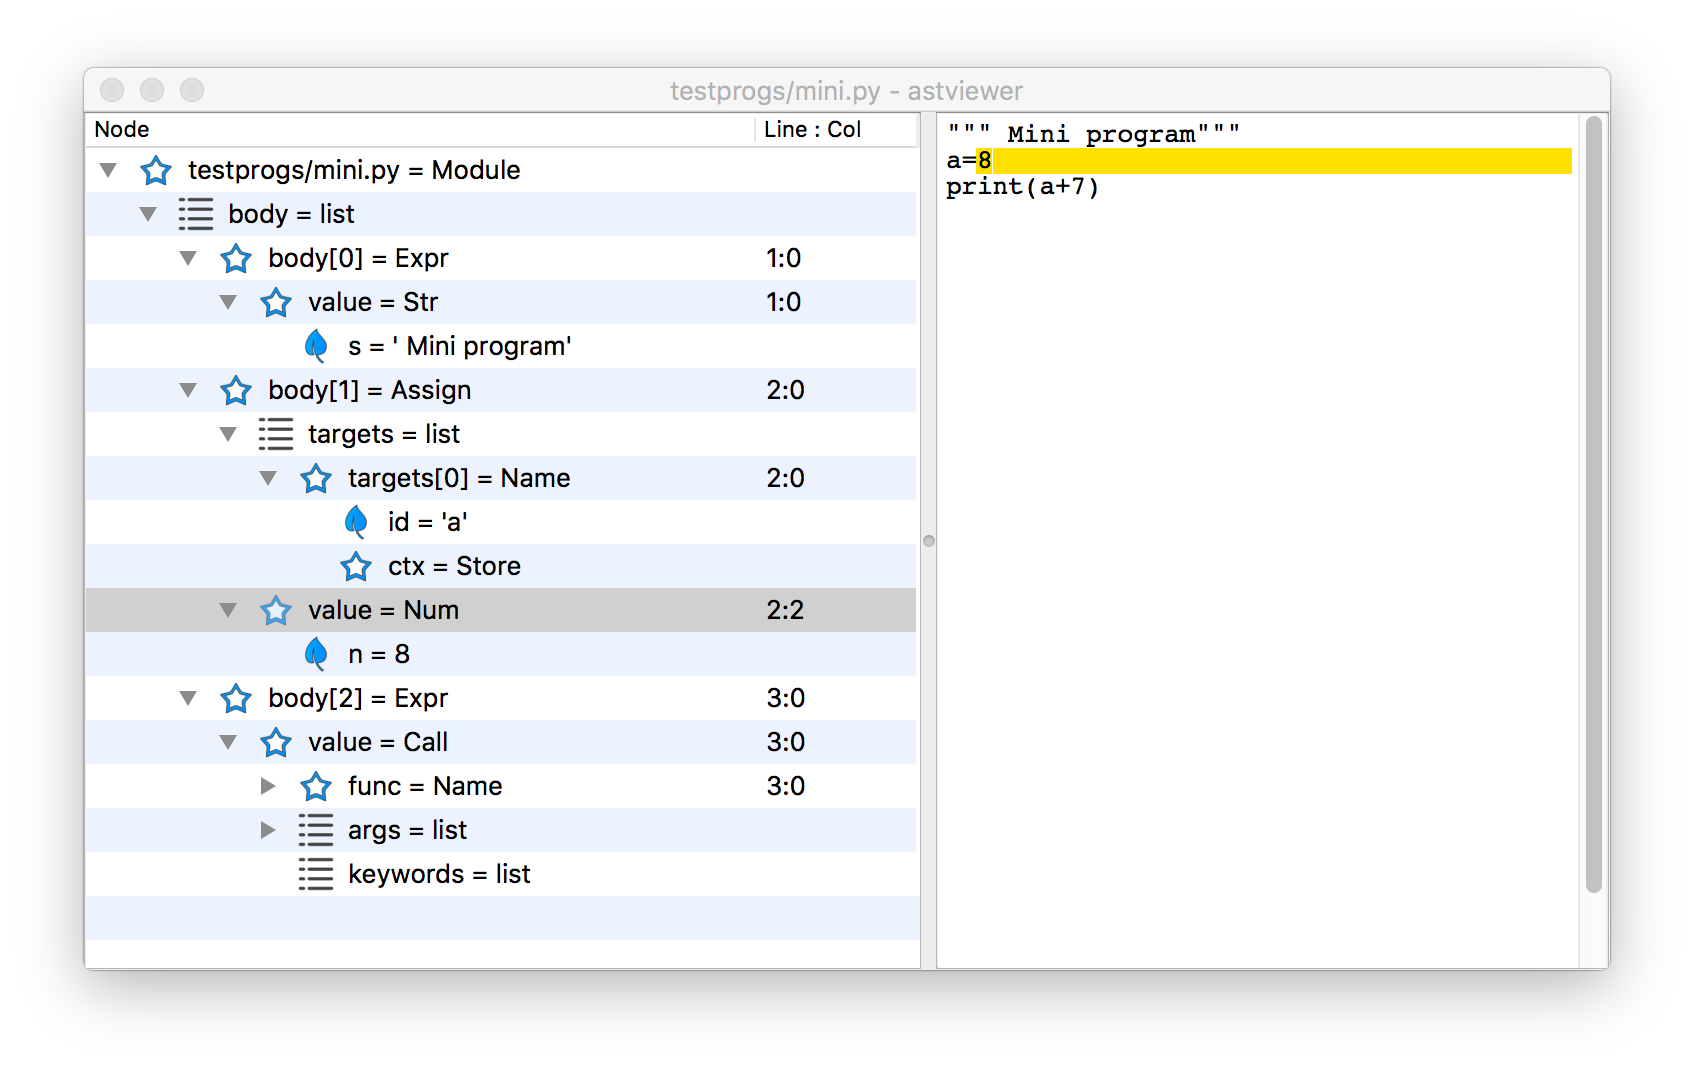Select the "s = ' Mini program'" row text
Viewport: 1694px width, 1070px height.
click(460, 346)
